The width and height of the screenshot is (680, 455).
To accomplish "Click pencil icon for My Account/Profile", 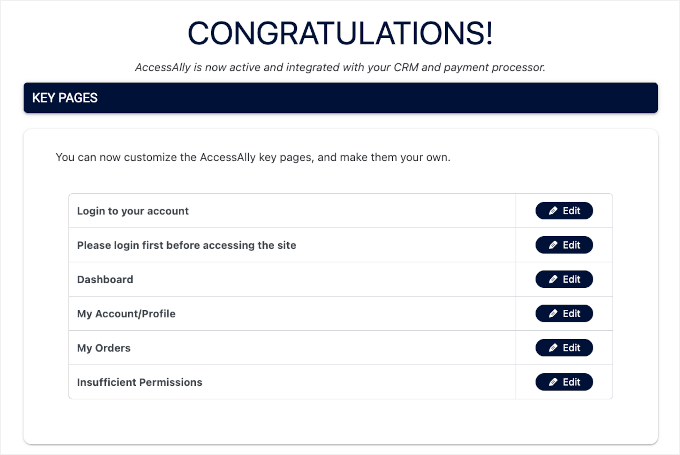I will 553,314.
